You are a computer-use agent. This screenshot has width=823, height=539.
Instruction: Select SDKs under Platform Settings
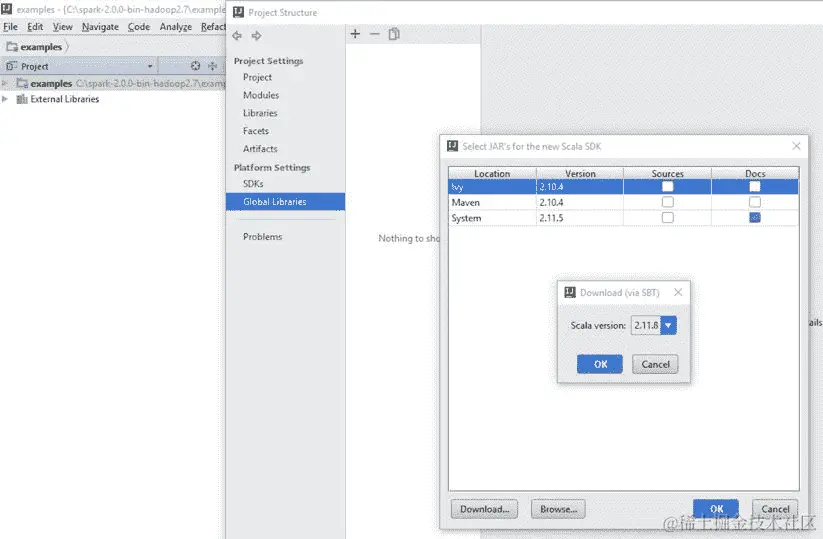(253, 184)
